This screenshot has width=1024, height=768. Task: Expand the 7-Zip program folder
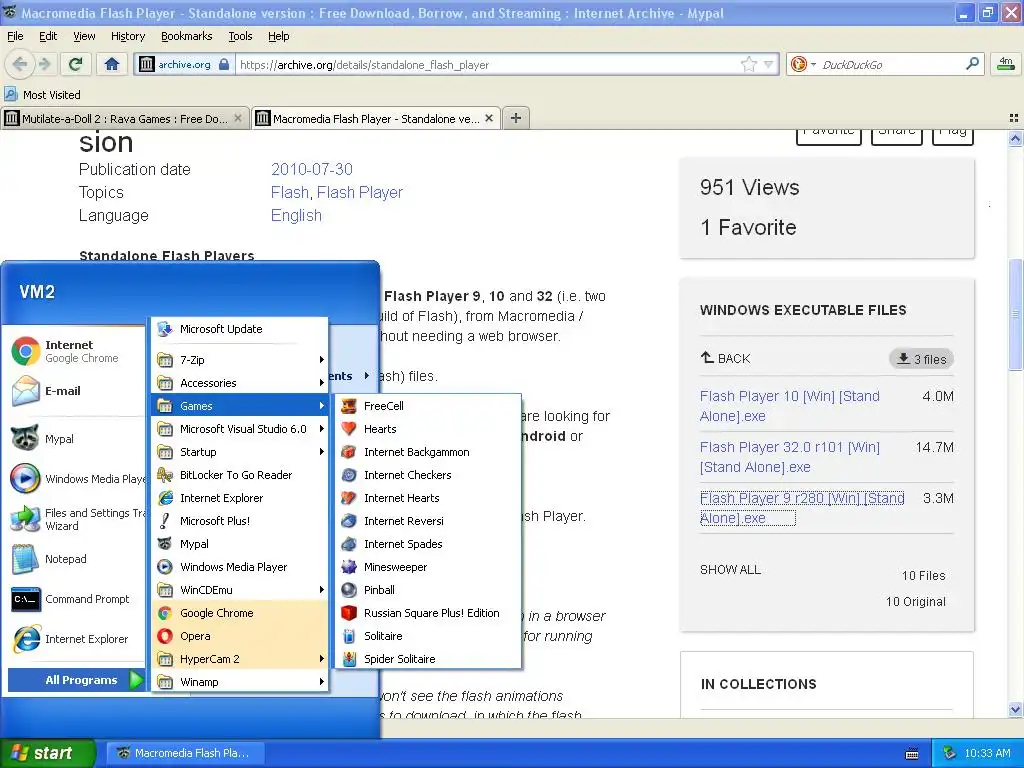coord(240,360)
